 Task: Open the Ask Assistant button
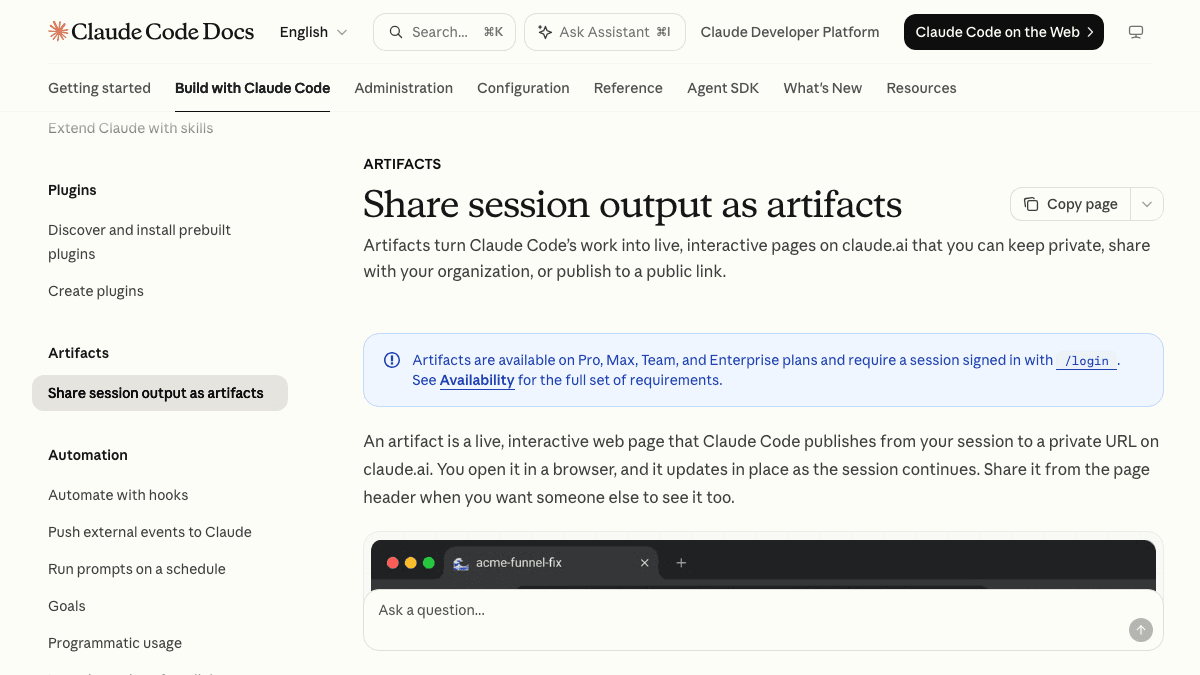click(605, 32)
